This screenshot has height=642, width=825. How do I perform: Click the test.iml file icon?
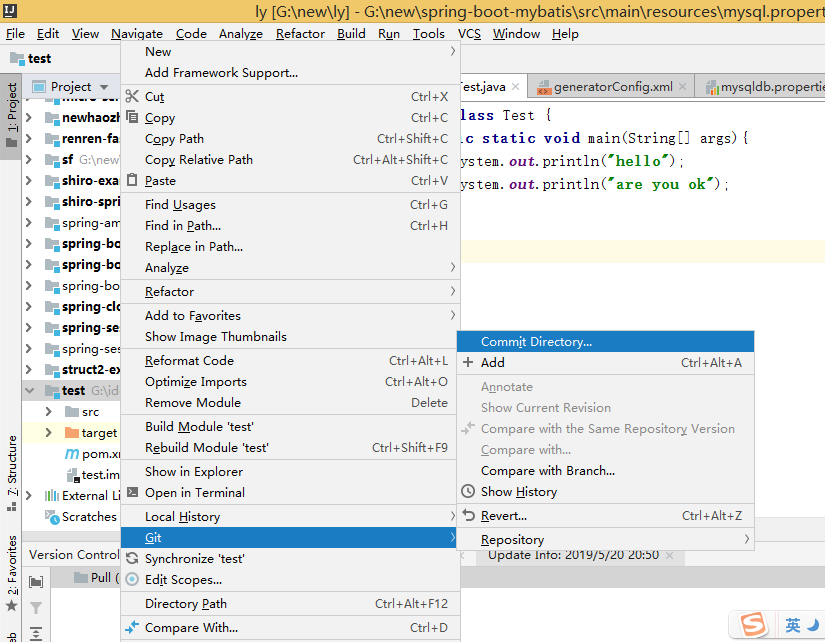point(73,475)
